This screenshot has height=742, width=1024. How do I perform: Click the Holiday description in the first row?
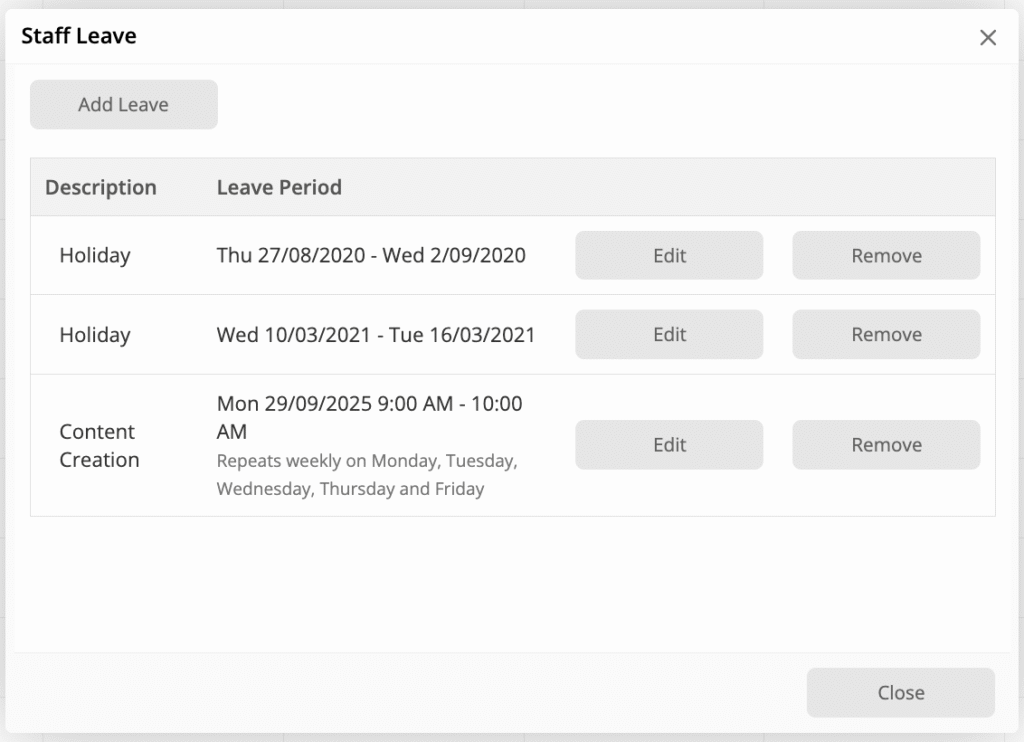pos(95,256)
